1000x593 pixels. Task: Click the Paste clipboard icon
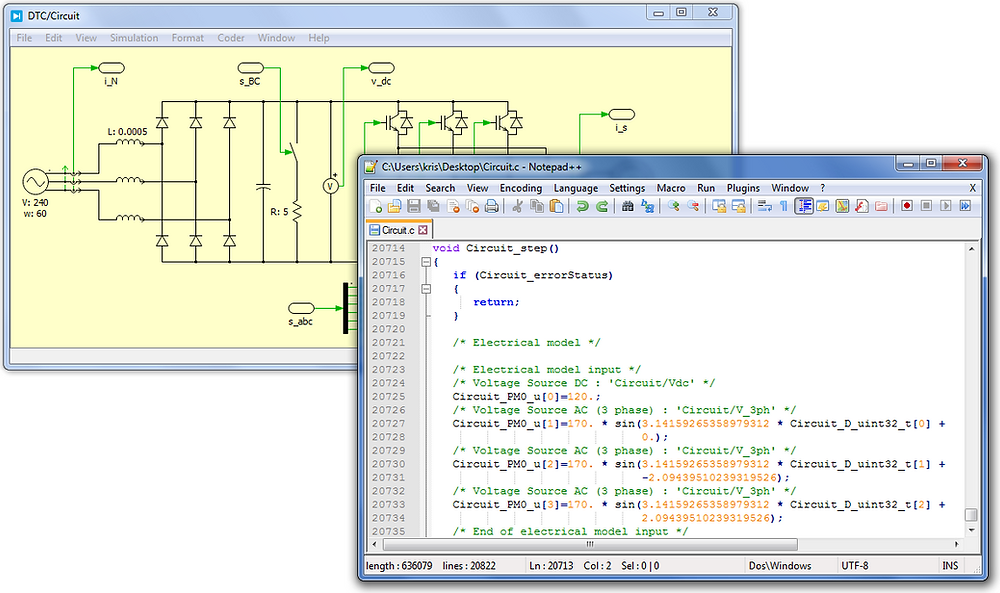(557, 206)
